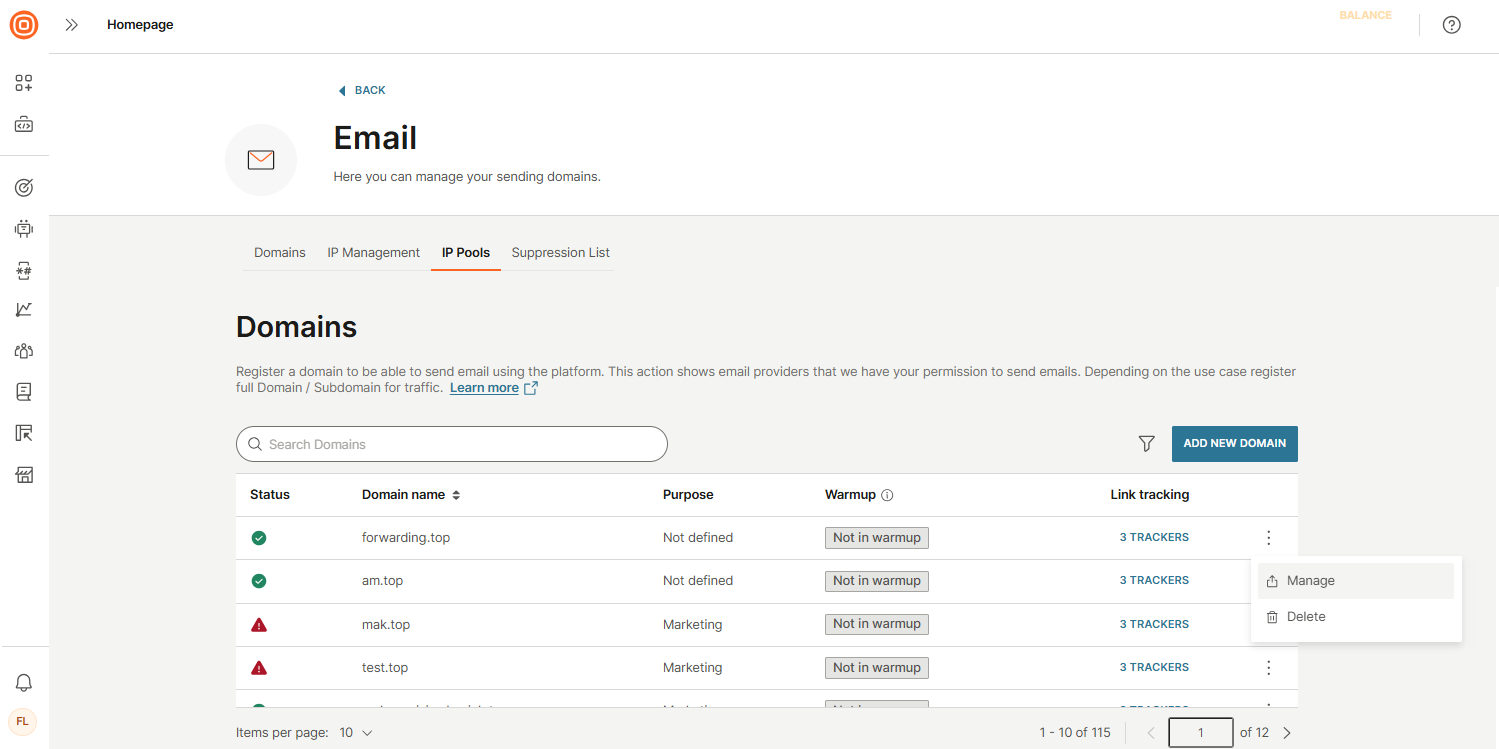Image resolution: width=1499 pixels, height=749 pixels.
Task: Select the analytics chart icon in the sidebar
Action: tap(23, 309)
